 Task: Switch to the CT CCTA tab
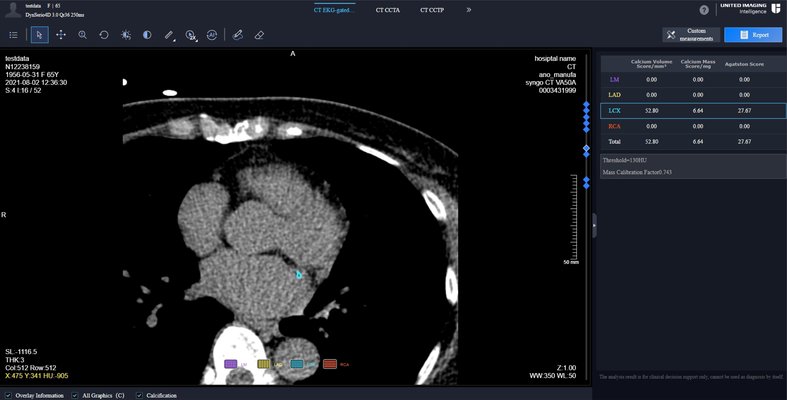pyautogui.click(x=387, y=10)
